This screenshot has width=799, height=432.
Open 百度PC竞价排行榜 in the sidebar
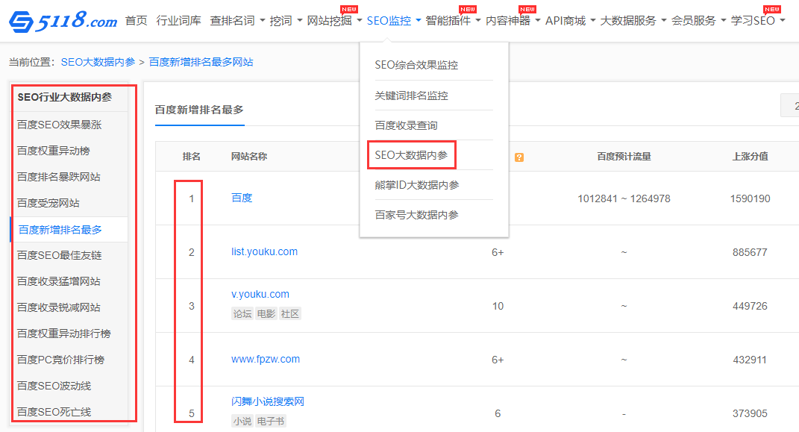pyautogui.click(x=61, y=360)
